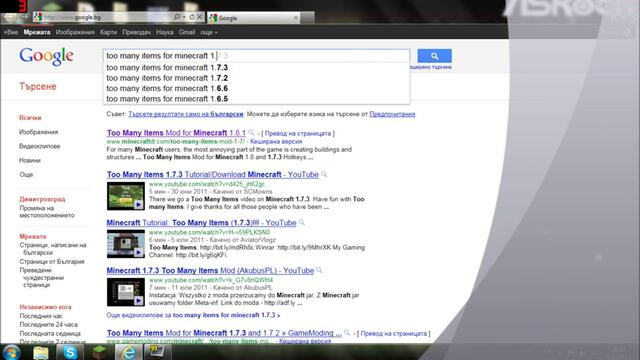Click the Google logo

[46, 56]
